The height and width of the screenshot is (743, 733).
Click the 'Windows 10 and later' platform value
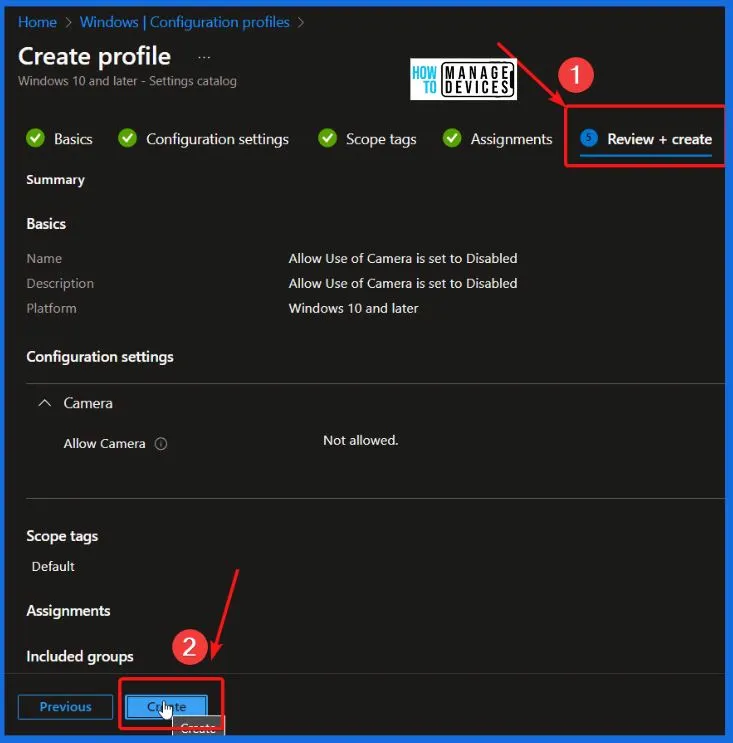(353, 308)
